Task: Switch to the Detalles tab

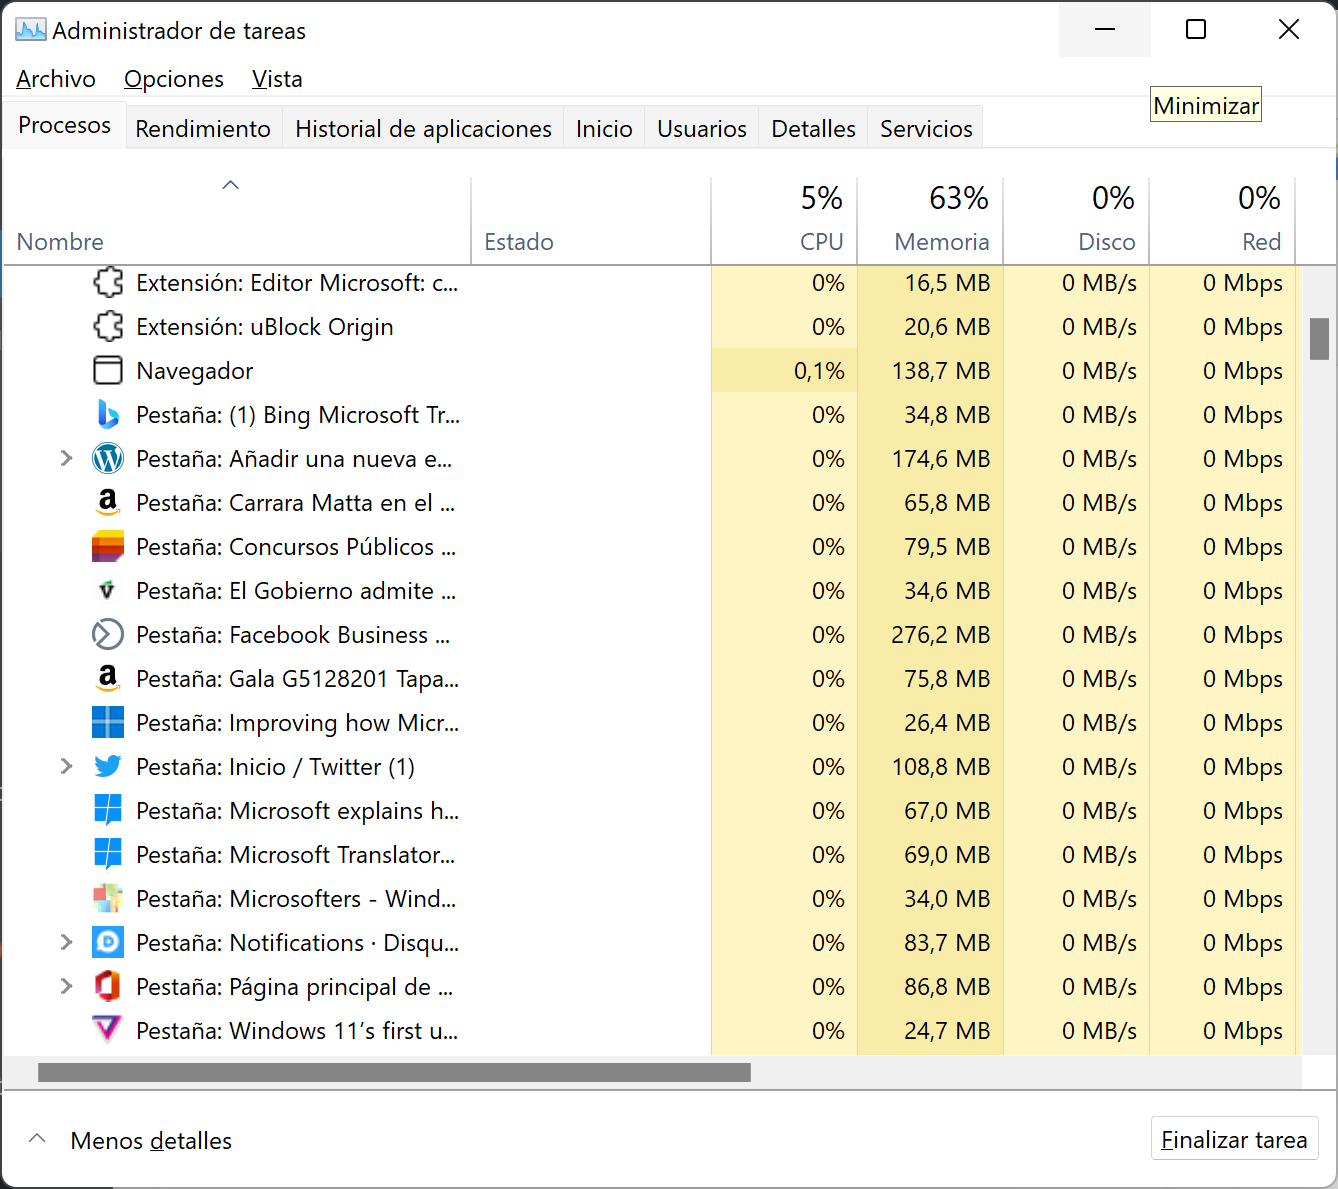Action: point(813,129)
